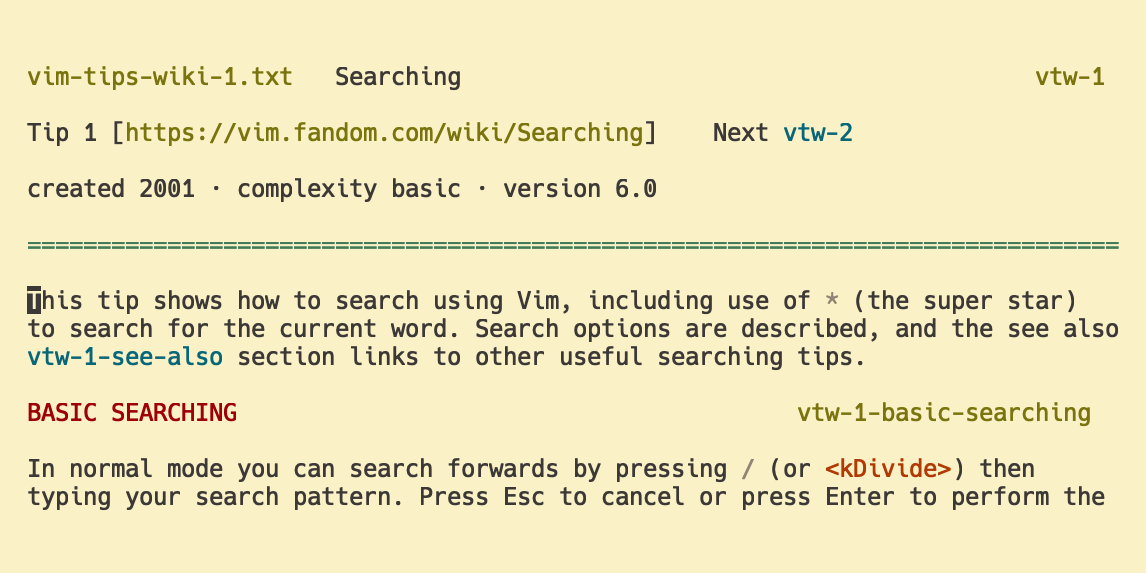The height and width of the screenshot is (573, 1146).
Task: Click the <kDivide> key notation
Action: point(888,469)
